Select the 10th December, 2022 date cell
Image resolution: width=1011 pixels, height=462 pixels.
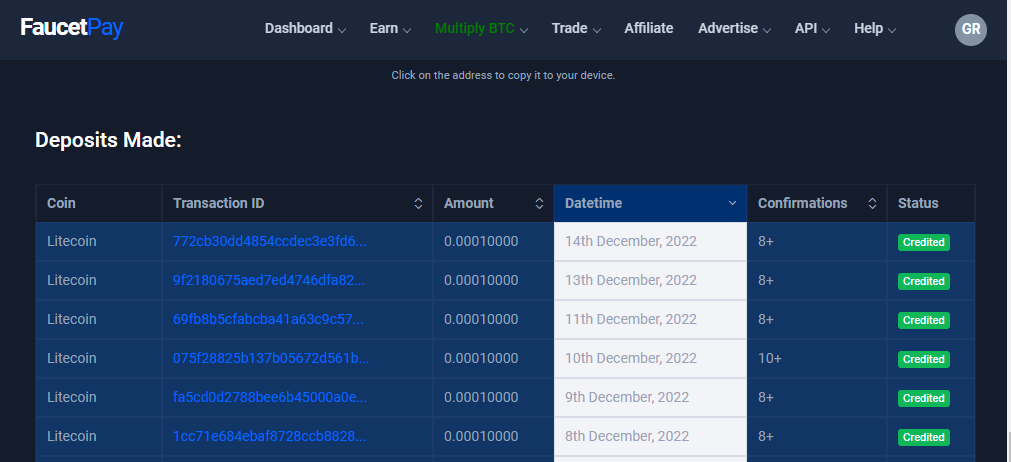tap(651, 358)
